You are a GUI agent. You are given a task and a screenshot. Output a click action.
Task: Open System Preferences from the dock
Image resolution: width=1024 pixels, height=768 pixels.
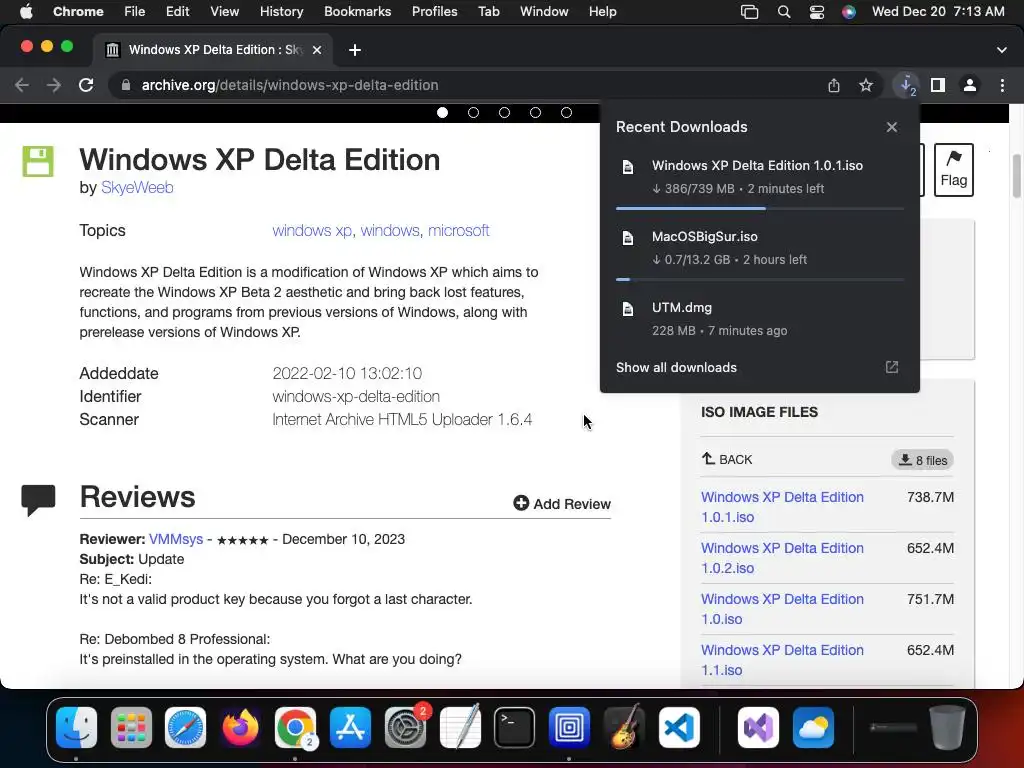405,727
